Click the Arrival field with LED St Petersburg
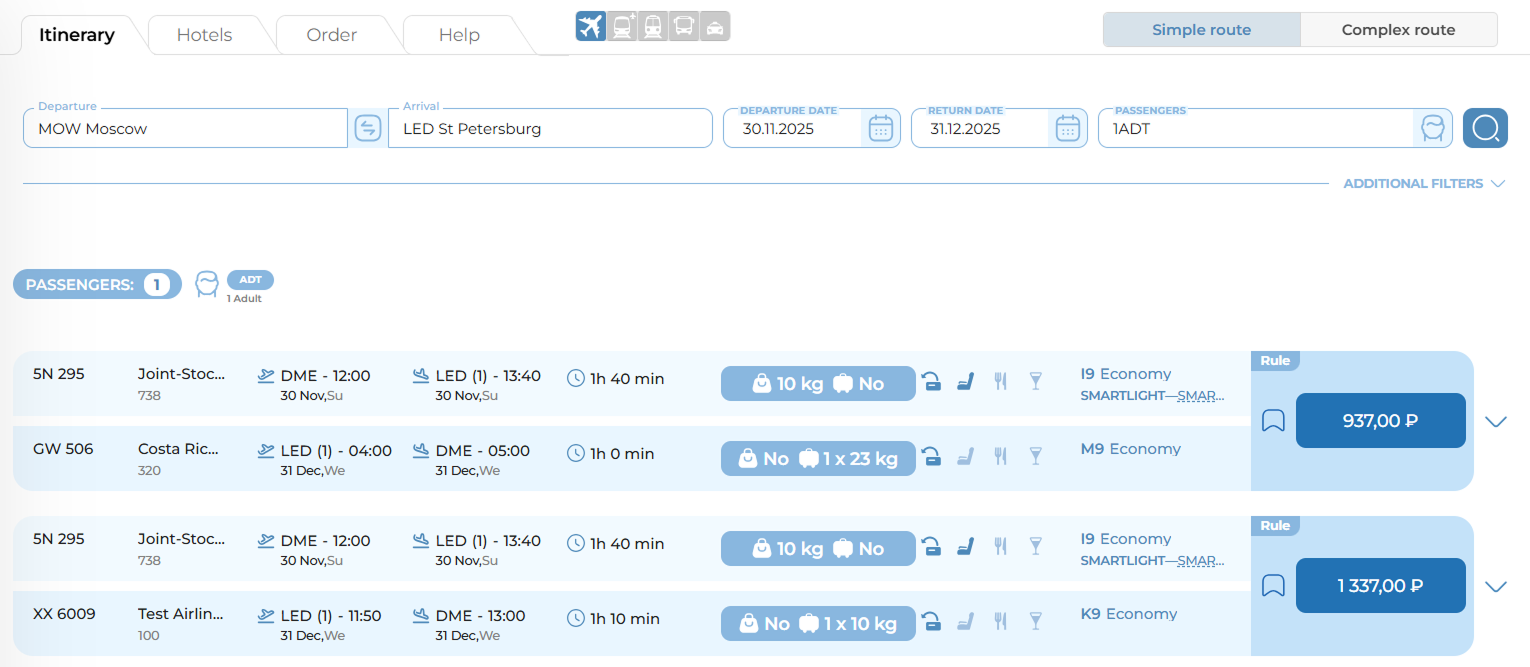1530x667 pixels. click(549, 129)
